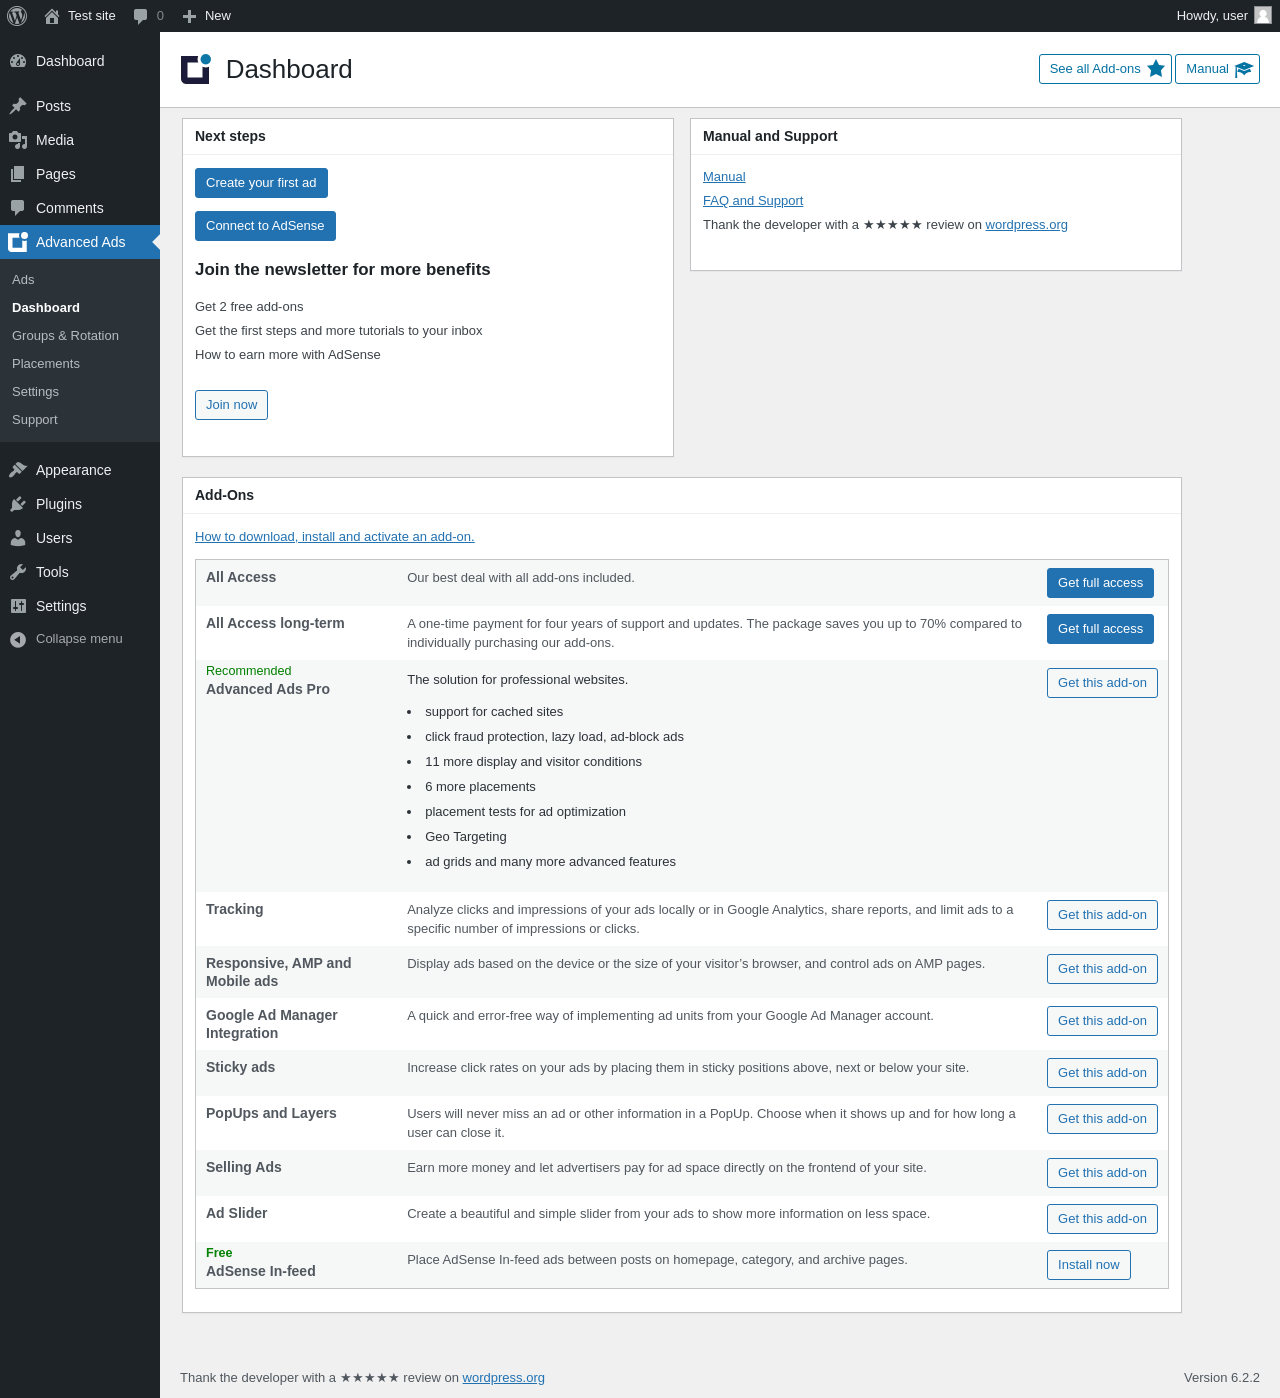Install AdSense In-feed add-on now
Screen dimensions: 1280x1398
1088,1265
